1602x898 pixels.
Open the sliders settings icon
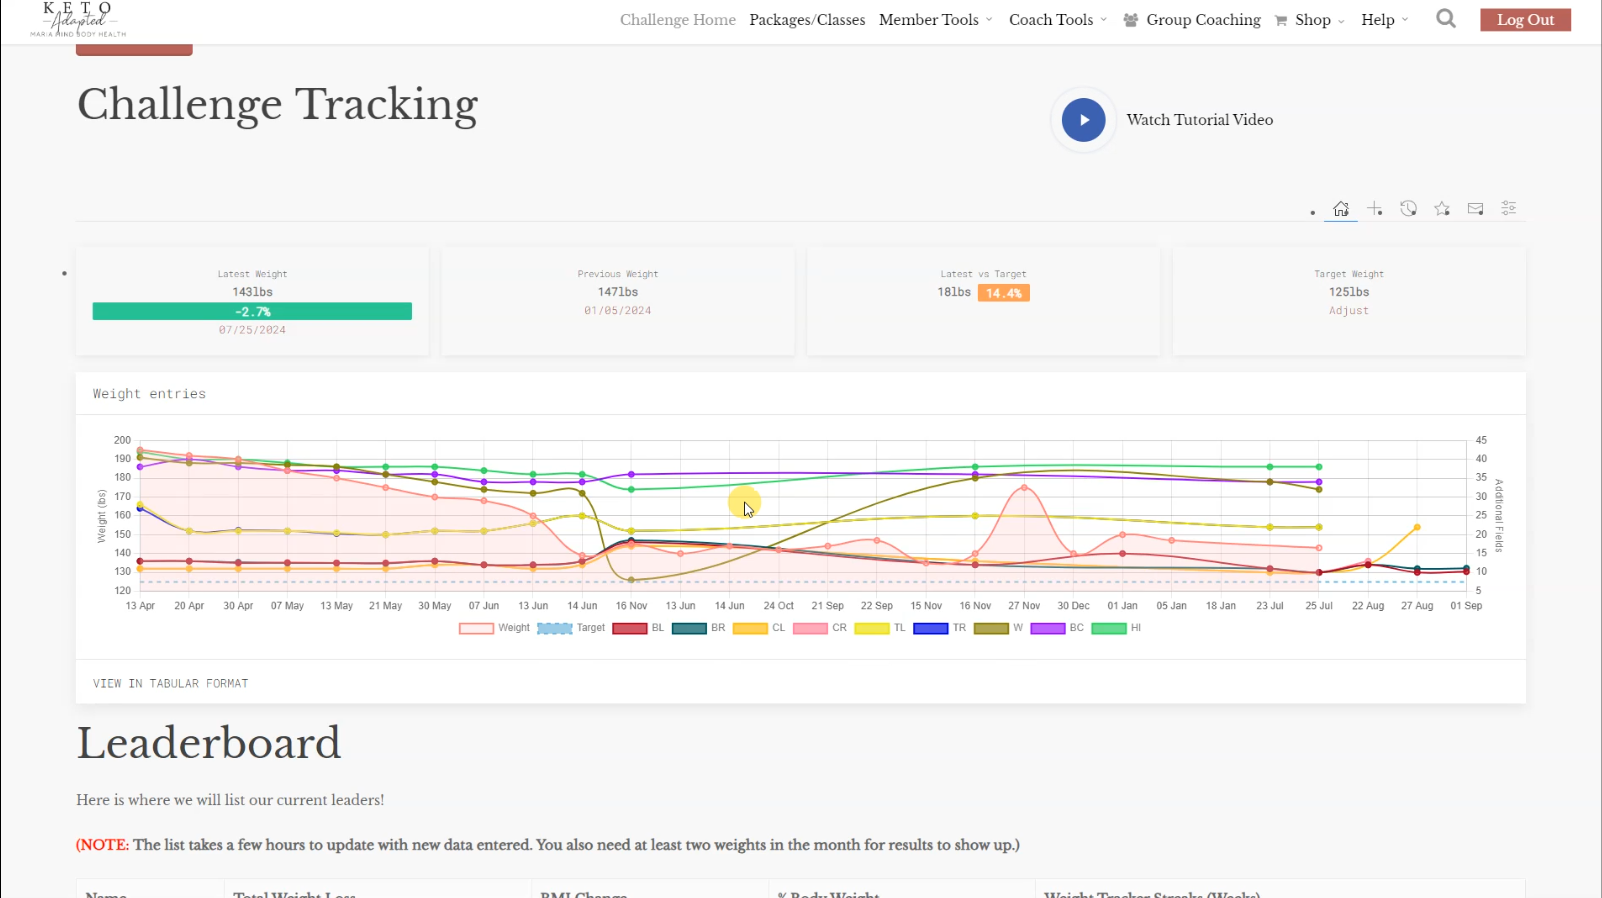(x=1509, y=209)
